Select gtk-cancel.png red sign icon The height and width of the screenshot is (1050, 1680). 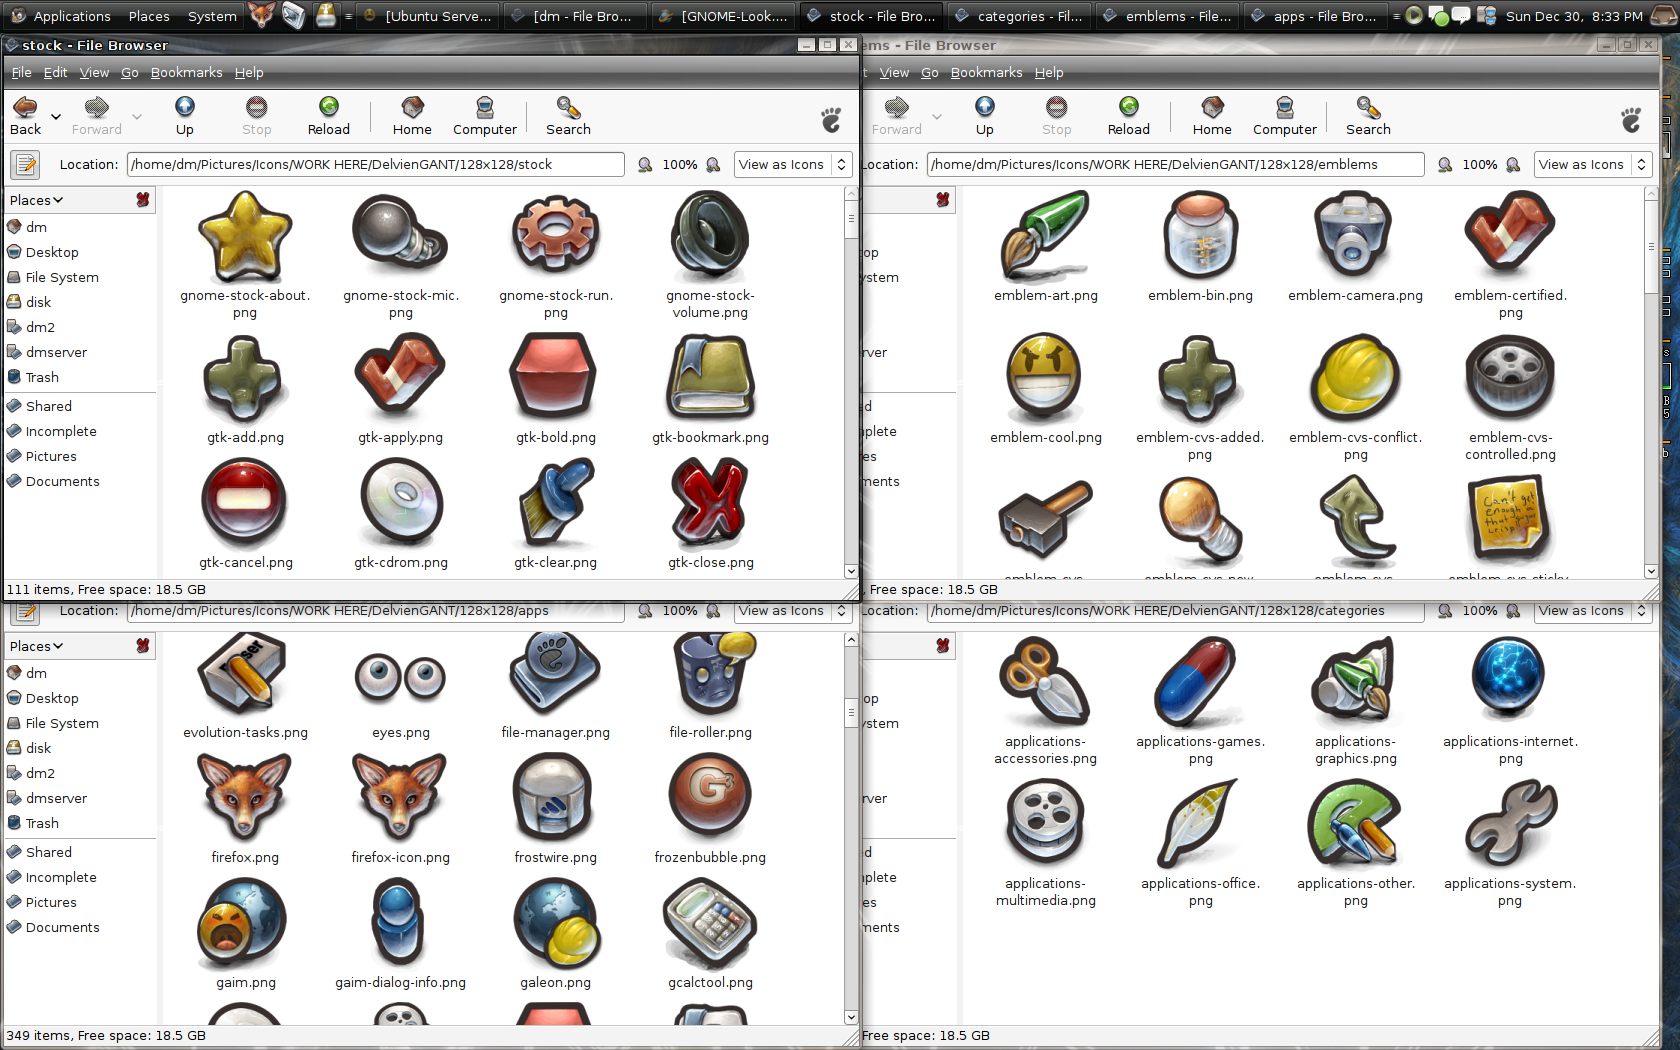[245, 502]
